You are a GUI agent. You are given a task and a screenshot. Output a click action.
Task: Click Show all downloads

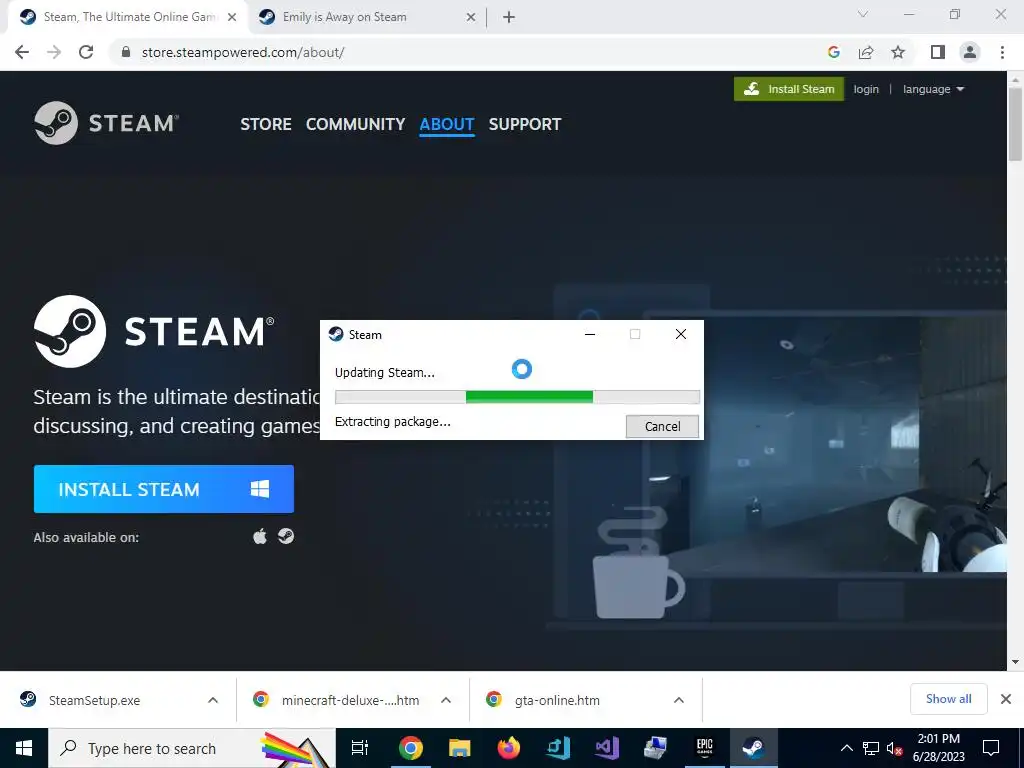948,699
